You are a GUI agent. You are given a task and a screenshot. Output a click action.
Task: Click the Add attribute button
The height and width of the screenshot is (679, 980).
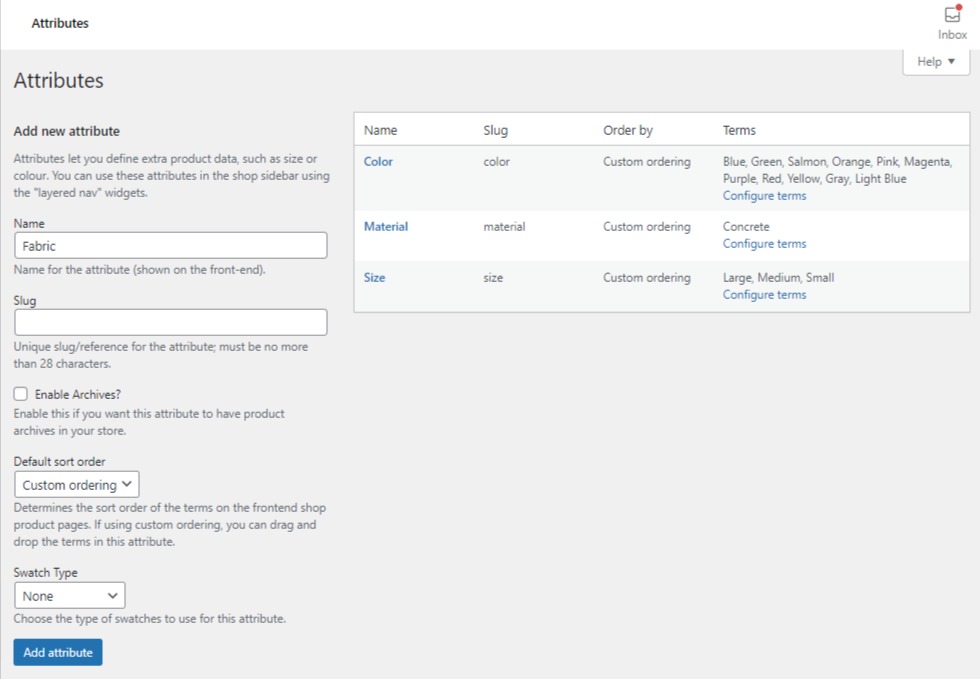pos(58,653)
